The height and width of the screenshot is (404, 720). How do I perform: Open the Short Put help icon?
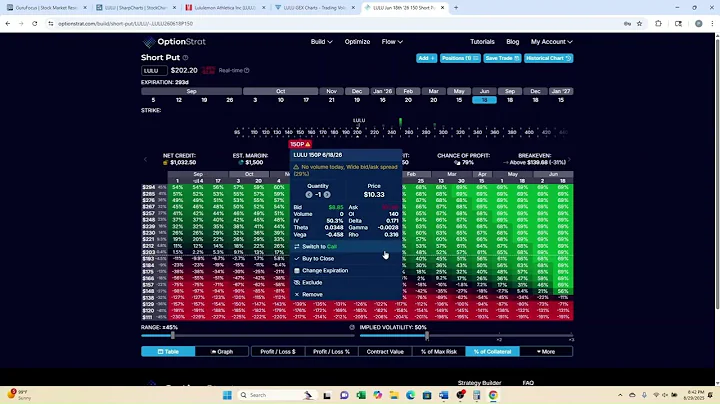[186, 58]
